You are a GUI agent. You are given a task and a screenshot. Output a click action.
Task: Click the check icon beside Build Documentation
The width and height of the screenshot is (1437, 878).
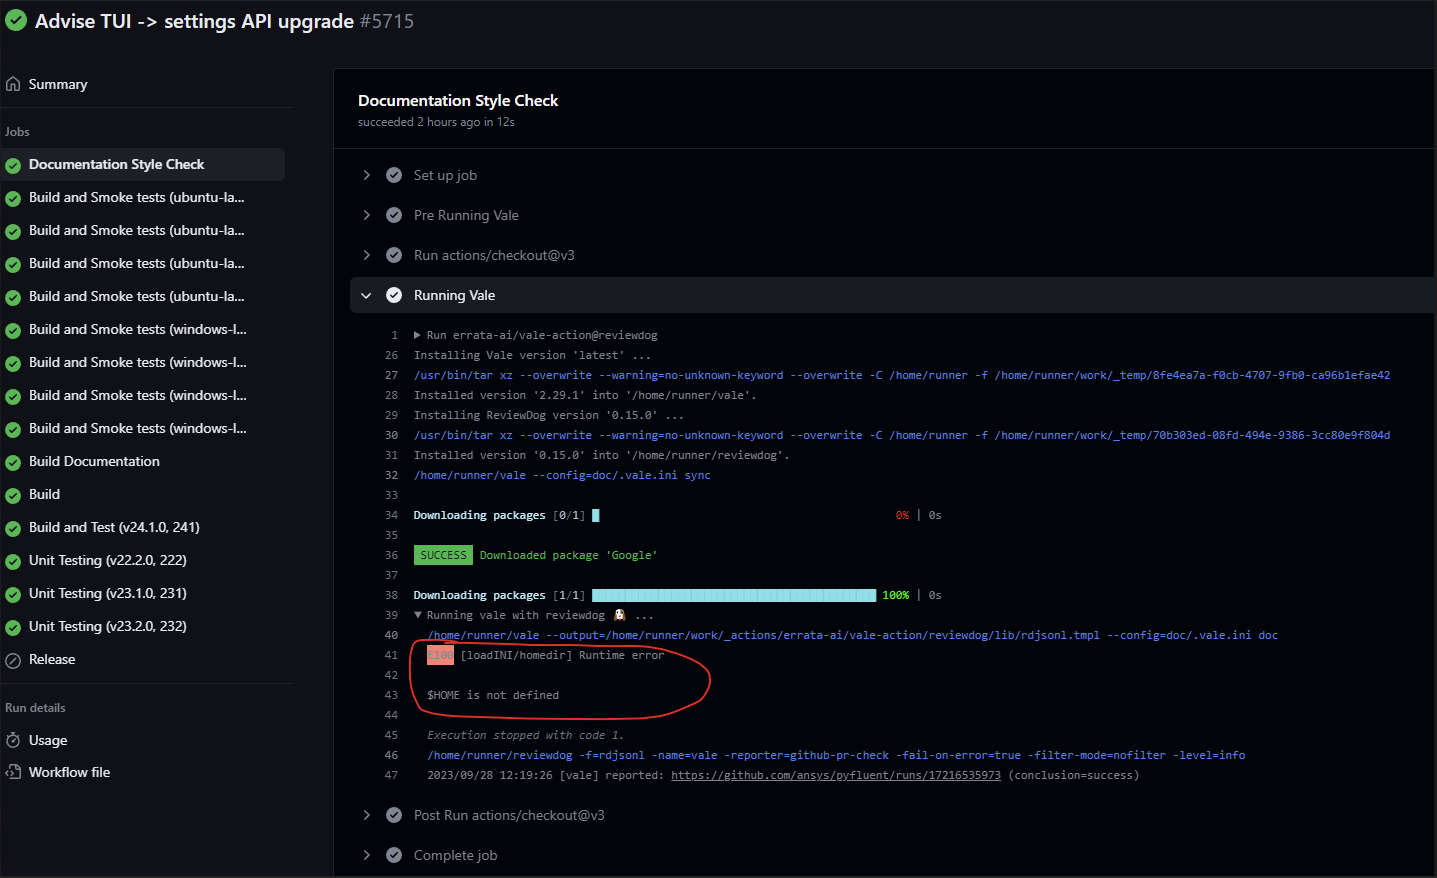coord(13,461)
